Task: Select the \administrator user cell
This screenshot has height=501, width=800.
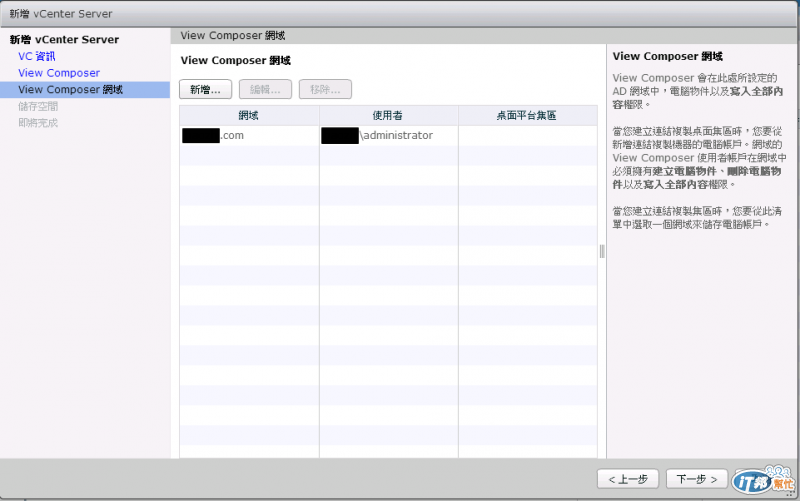Action: click(x=388, y=136)
